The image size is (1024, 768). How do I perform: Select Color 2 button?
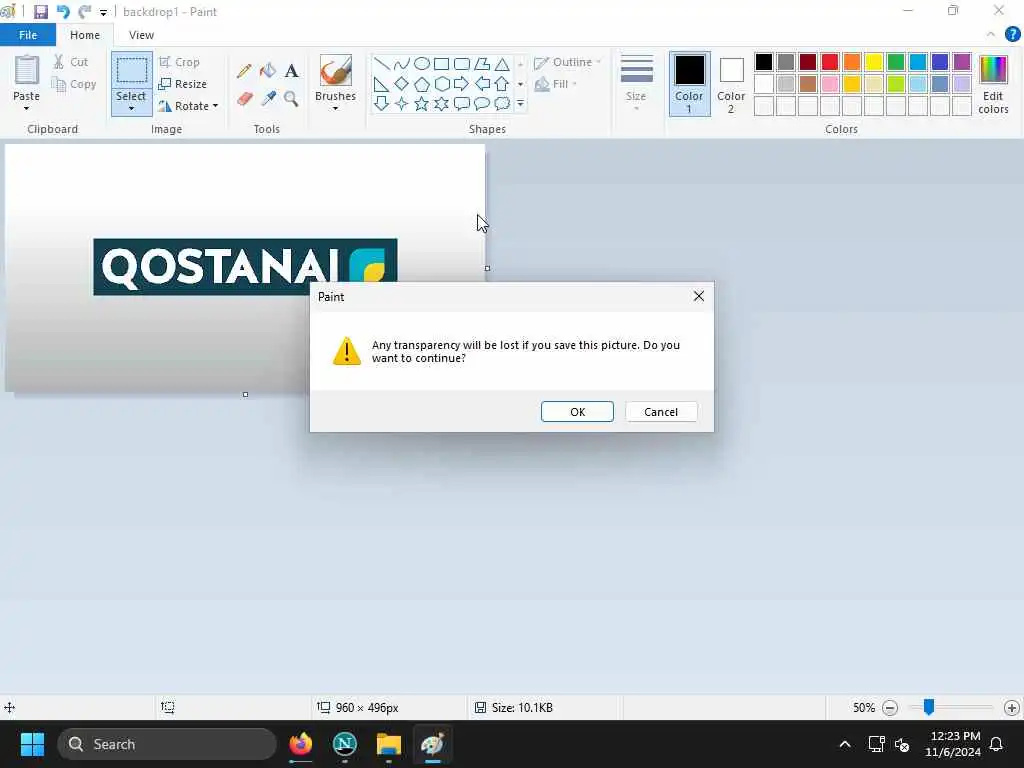coord(731,84)
